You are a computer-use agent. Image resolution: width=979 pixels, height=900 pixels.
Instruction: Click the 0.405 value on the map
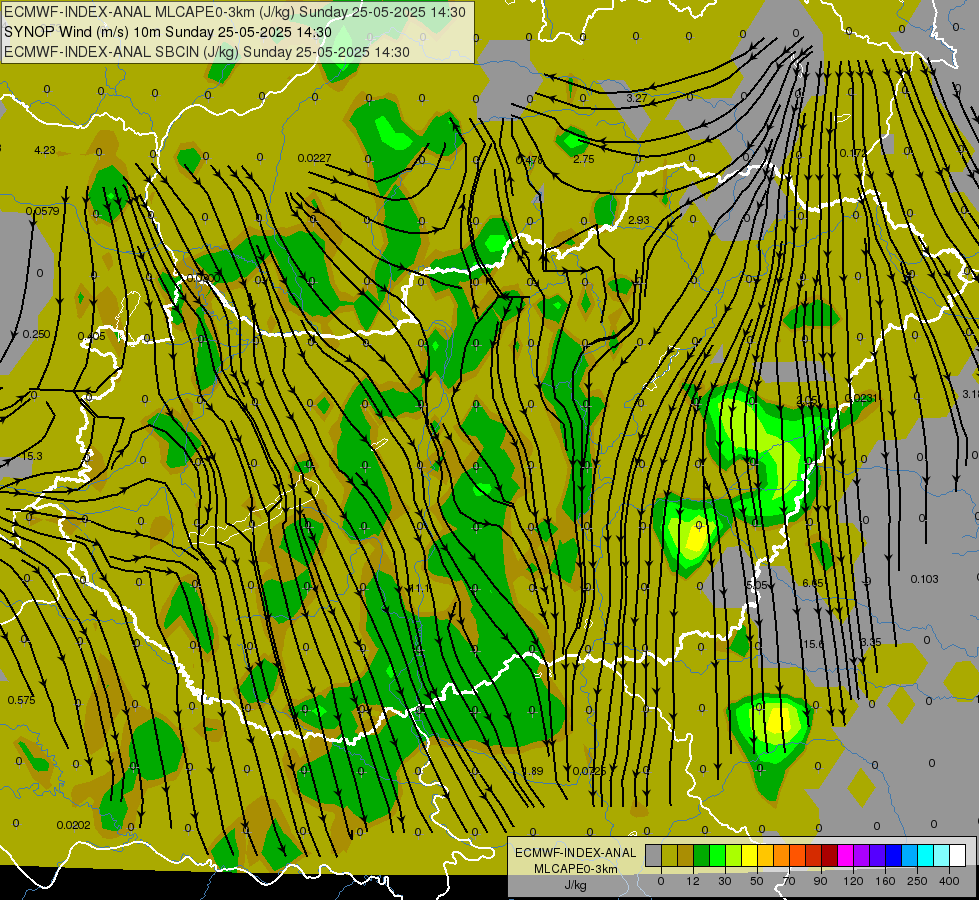92,336
